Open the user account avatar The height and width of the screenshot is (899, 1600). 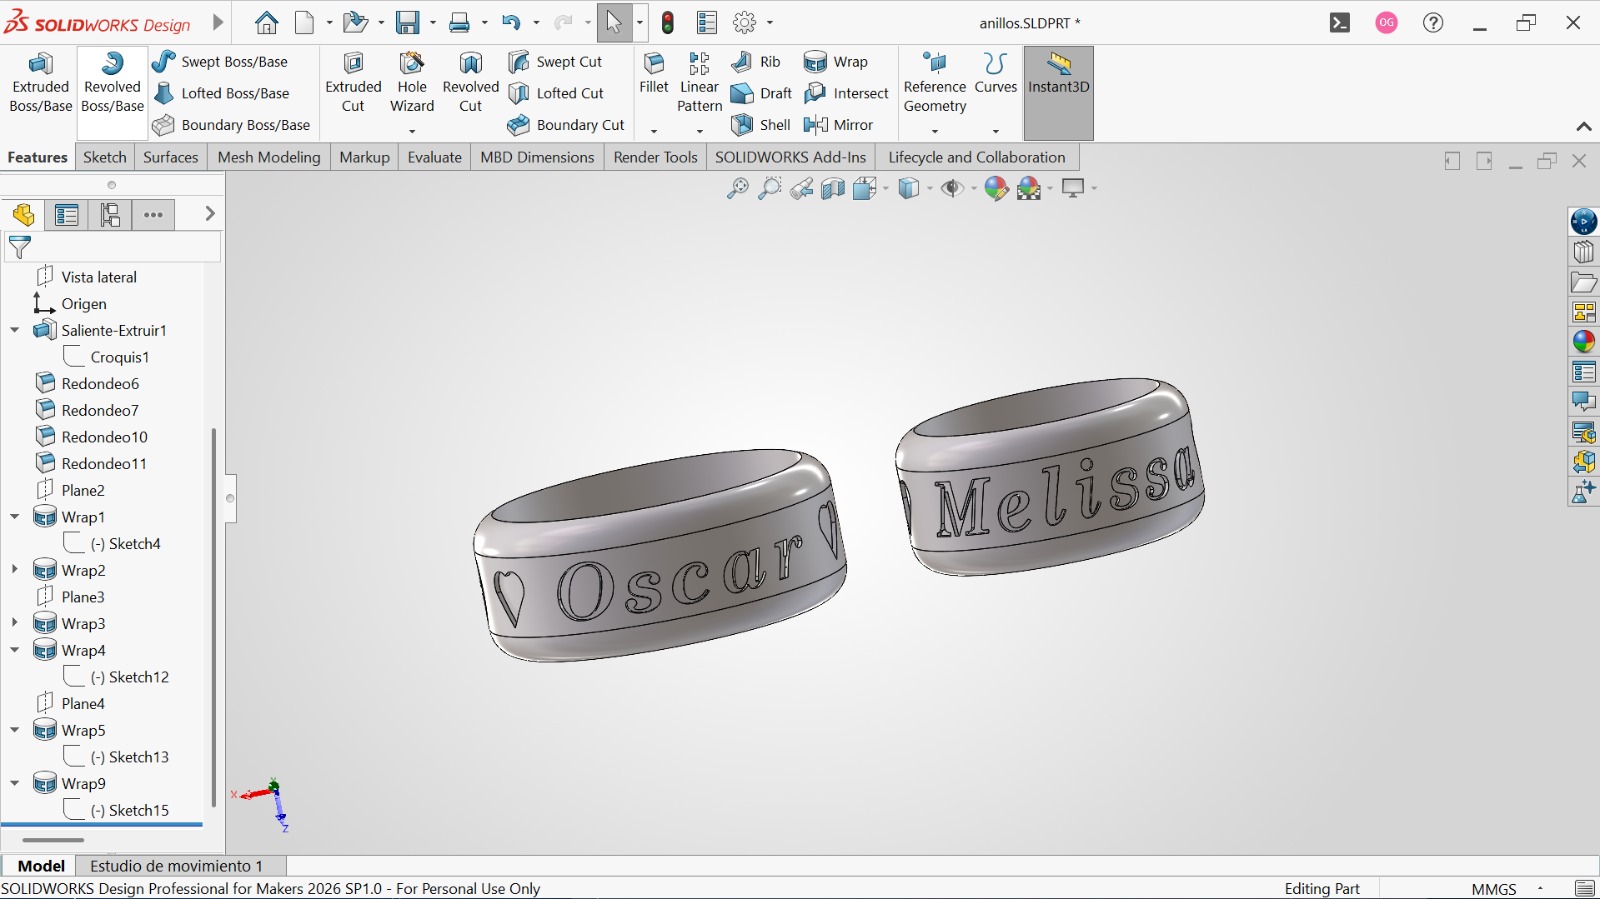tap(1386, 23)
